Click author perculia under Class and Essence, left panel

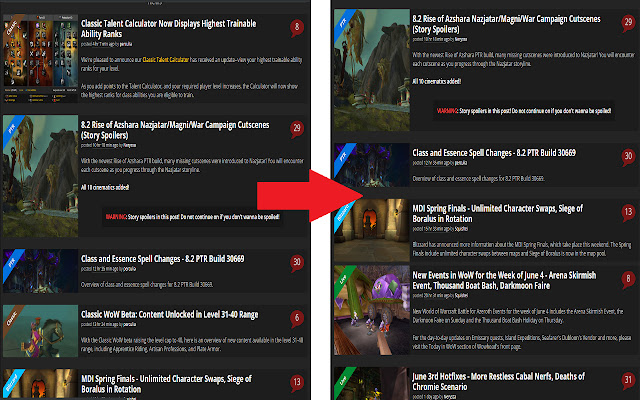click(x=129, y=269)
